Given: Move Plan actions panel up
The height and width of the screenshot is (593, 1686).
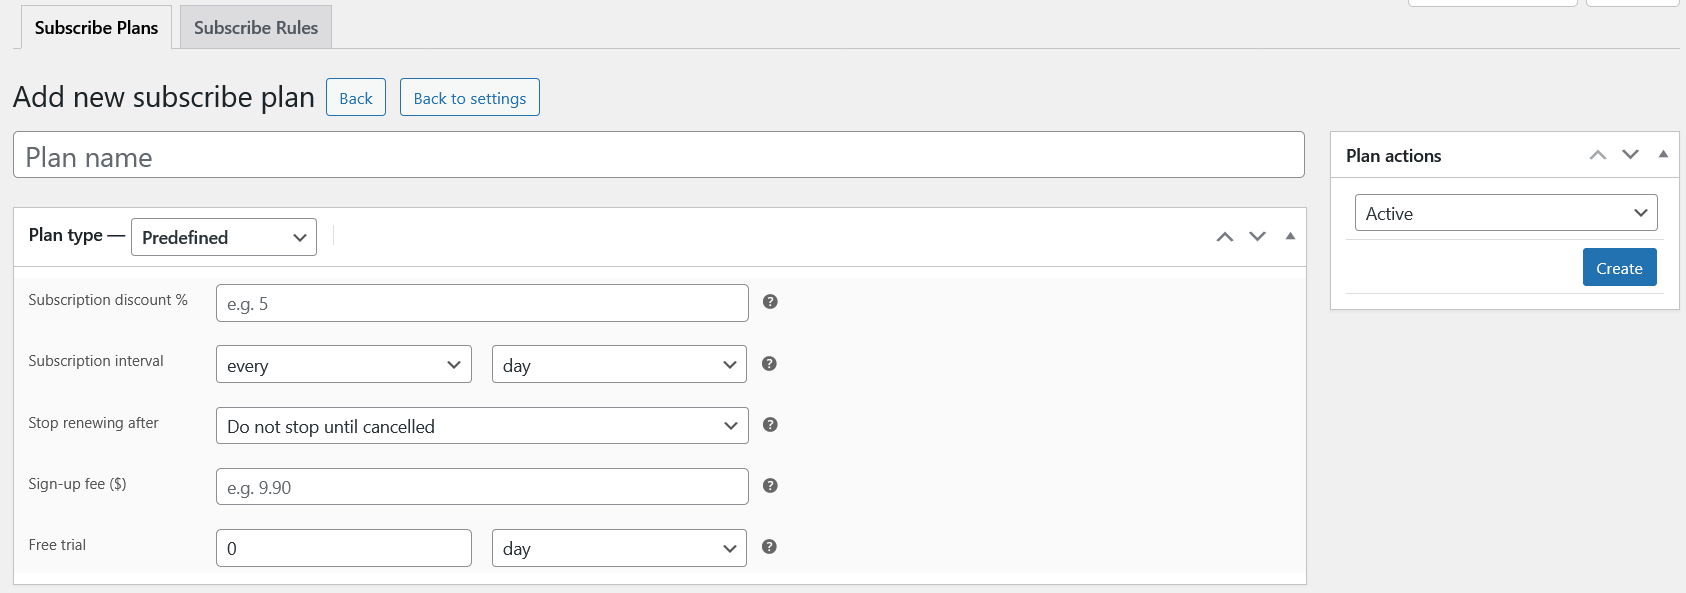Looking at the screenshot, I should pyautogui.click(x=1598, y=155).
